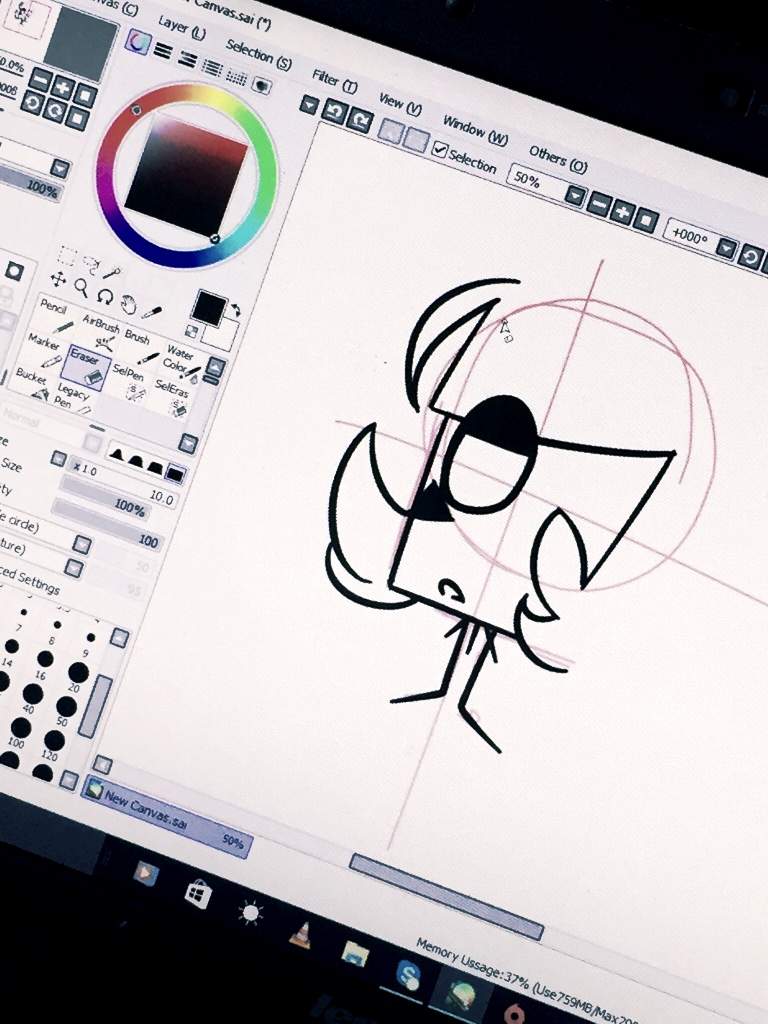Expand the (texture) brush texture dropdown
Image resolution: width=768 pixels, height=1024 pixels.
(x=74, y=568)
